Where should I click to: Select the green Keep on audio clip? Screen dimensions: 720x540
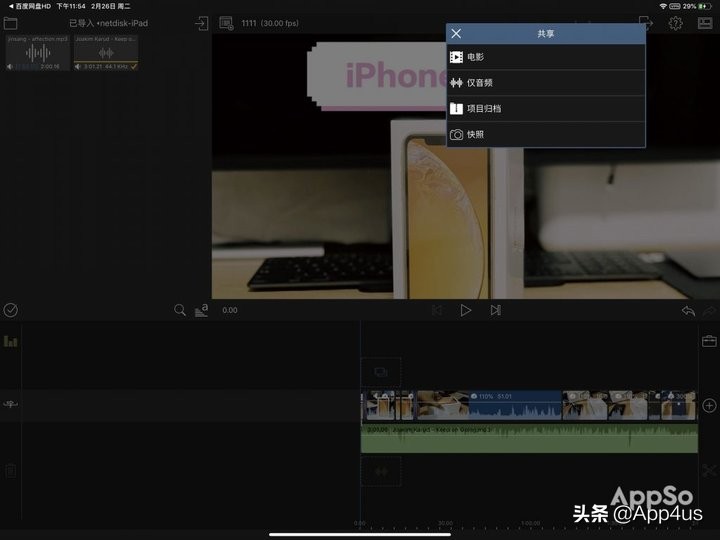[x=529, y=439]
